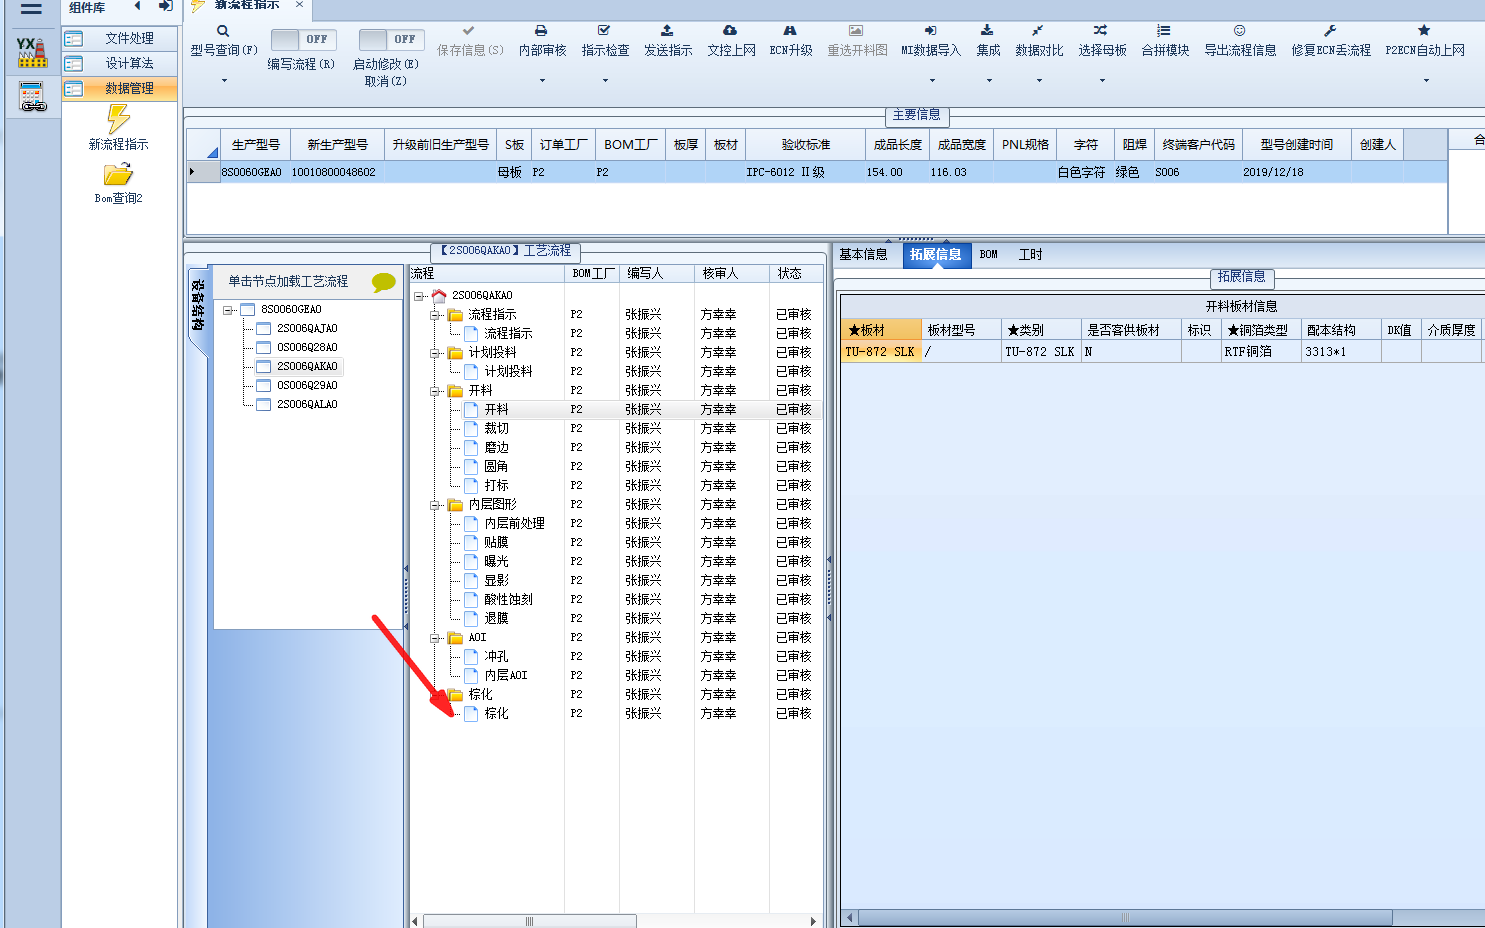
Task: Switch to 拓展信息 tab
Action: pyautogui.click(x=936, y=255)
